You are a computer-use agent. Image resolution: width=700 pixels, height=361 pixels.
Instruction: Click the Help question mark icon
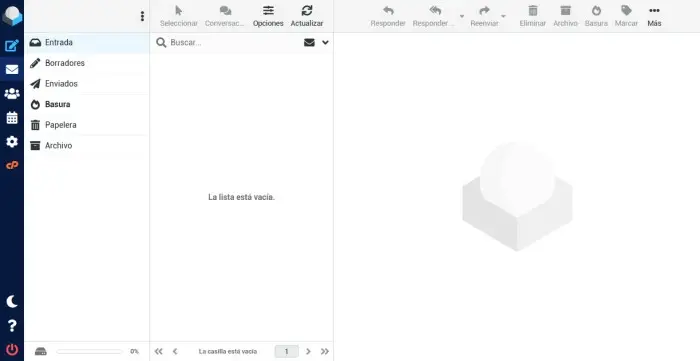pyautogui.click(x=12, y=326)
